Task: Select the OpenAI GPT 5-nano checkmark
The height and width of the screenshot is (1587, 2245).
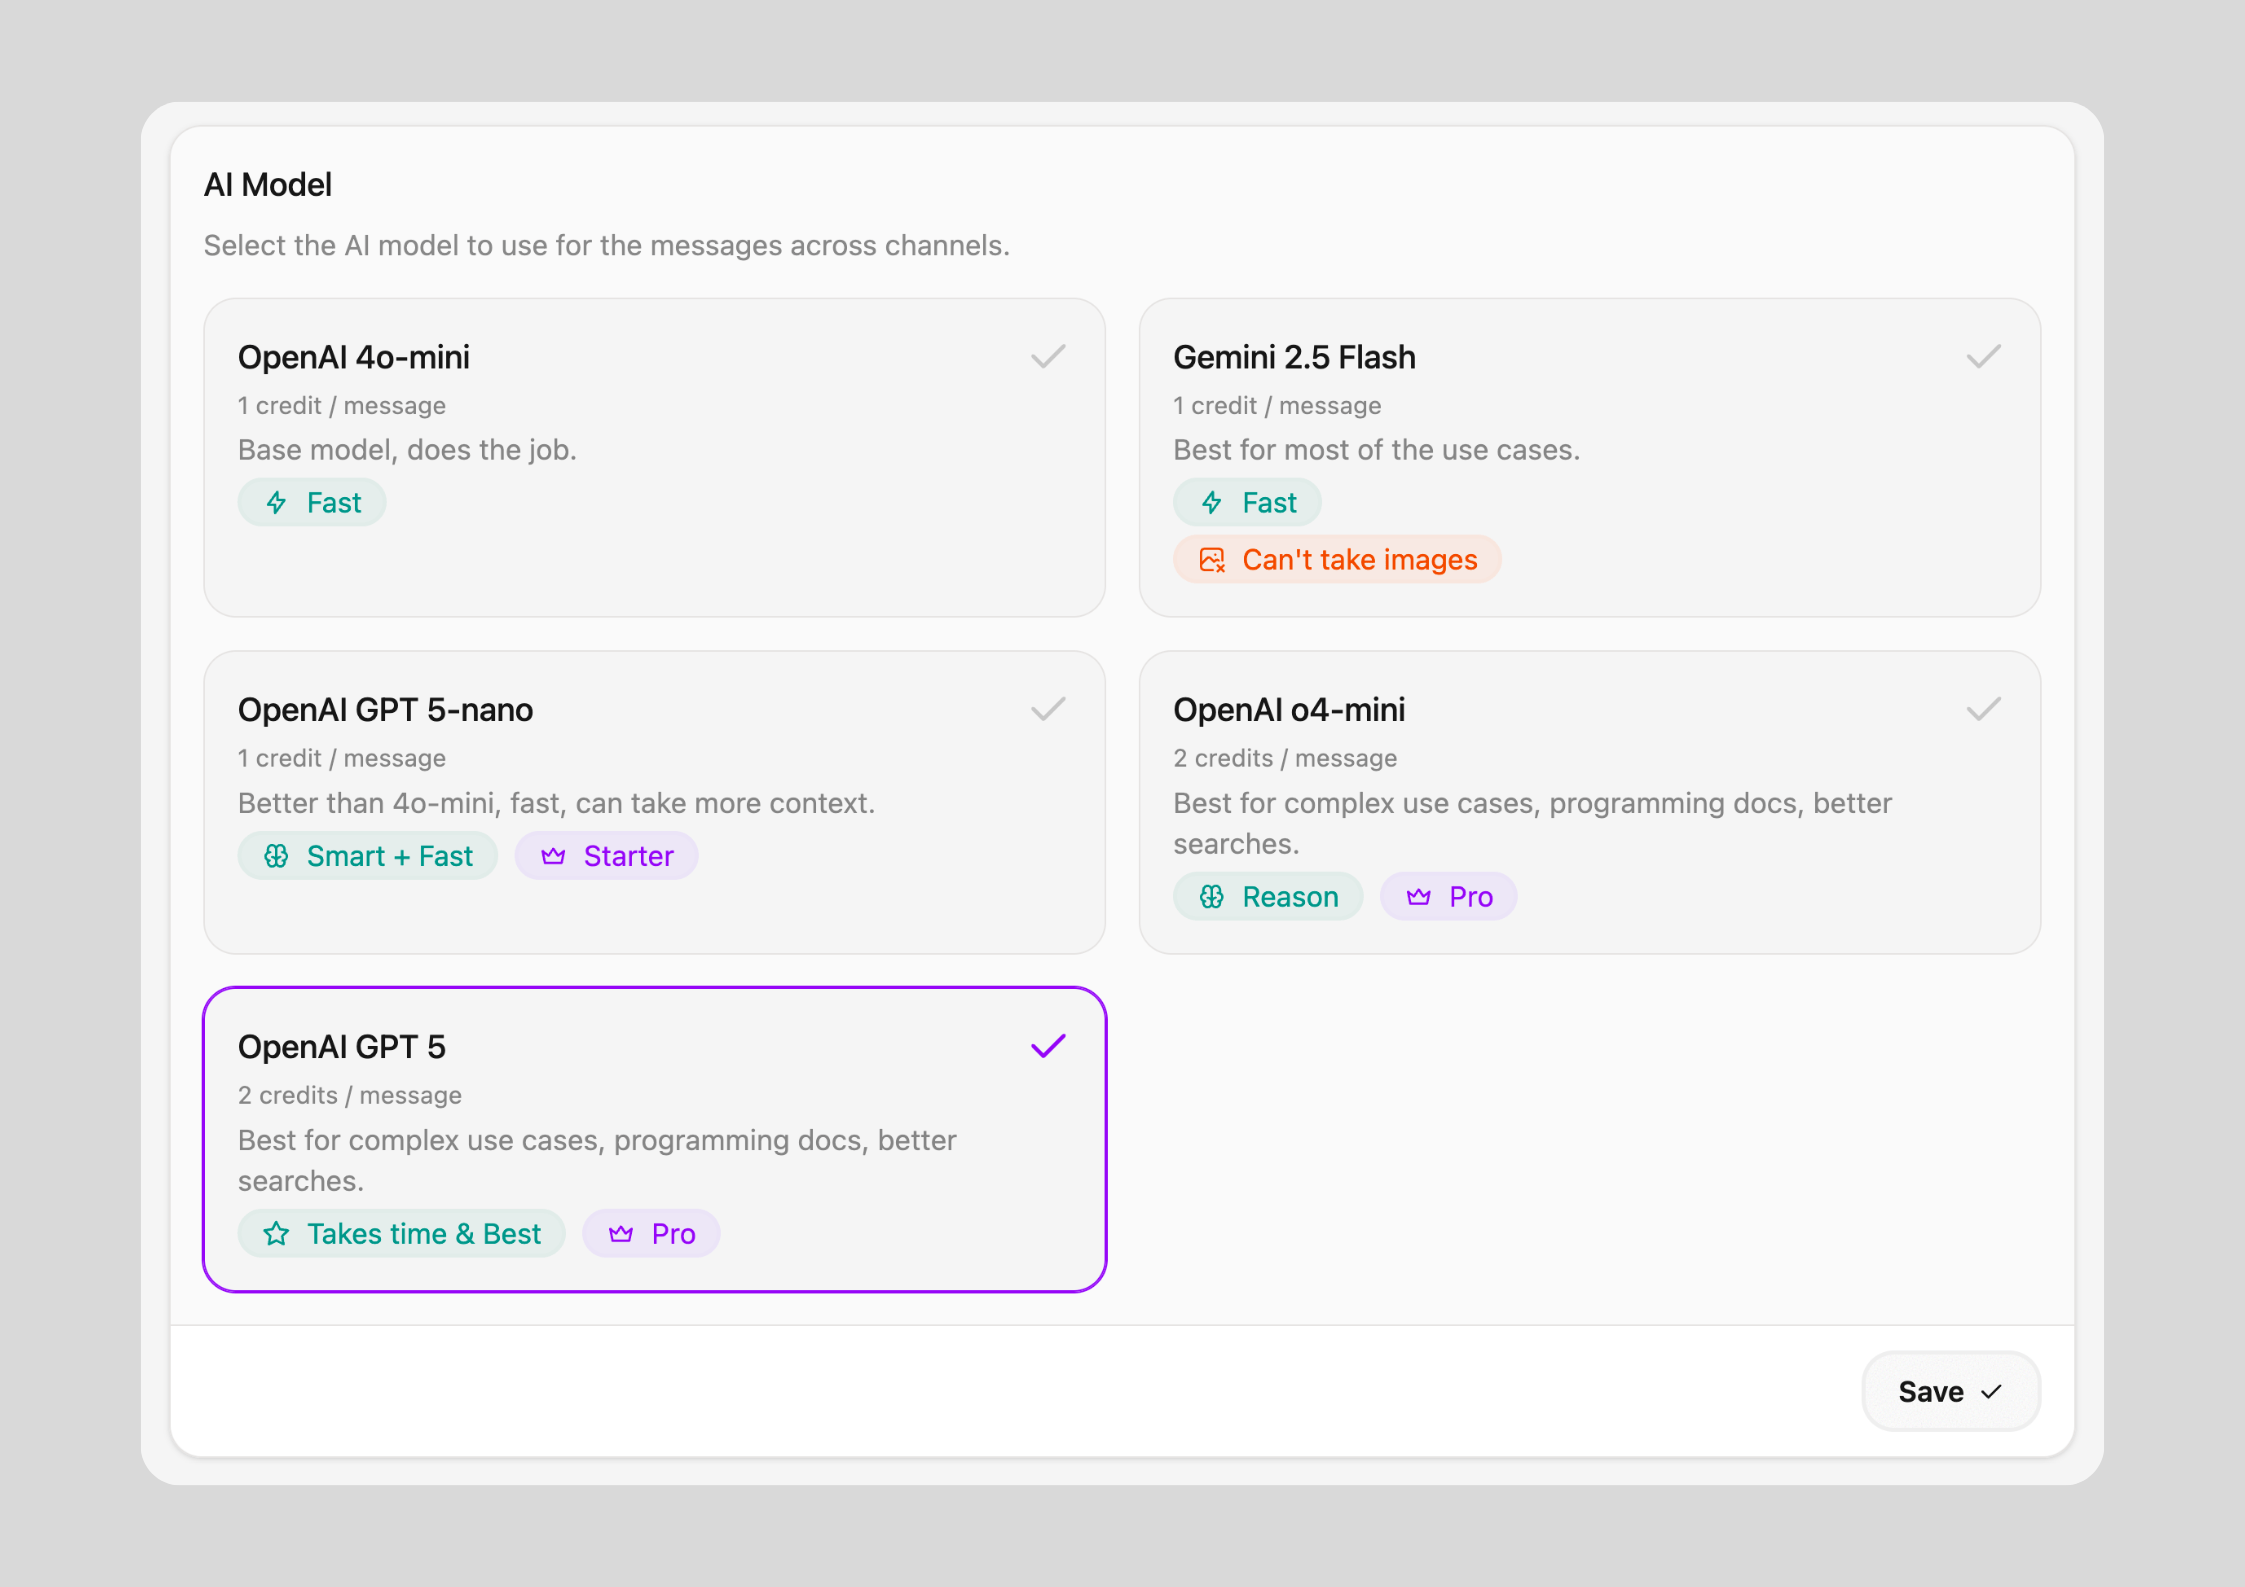Action: point(1048,710)
